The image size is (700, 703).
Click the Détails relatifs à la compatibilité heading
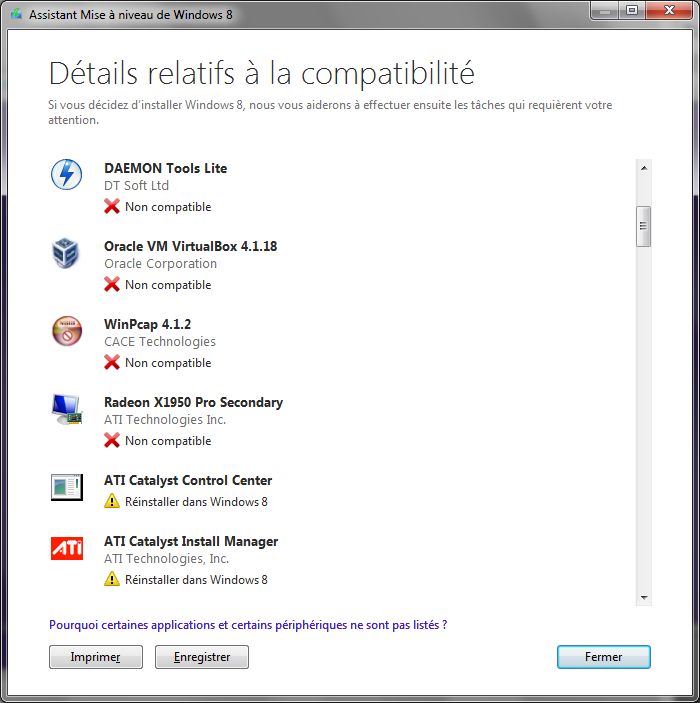pyautogui.click(x=261, y=73)
